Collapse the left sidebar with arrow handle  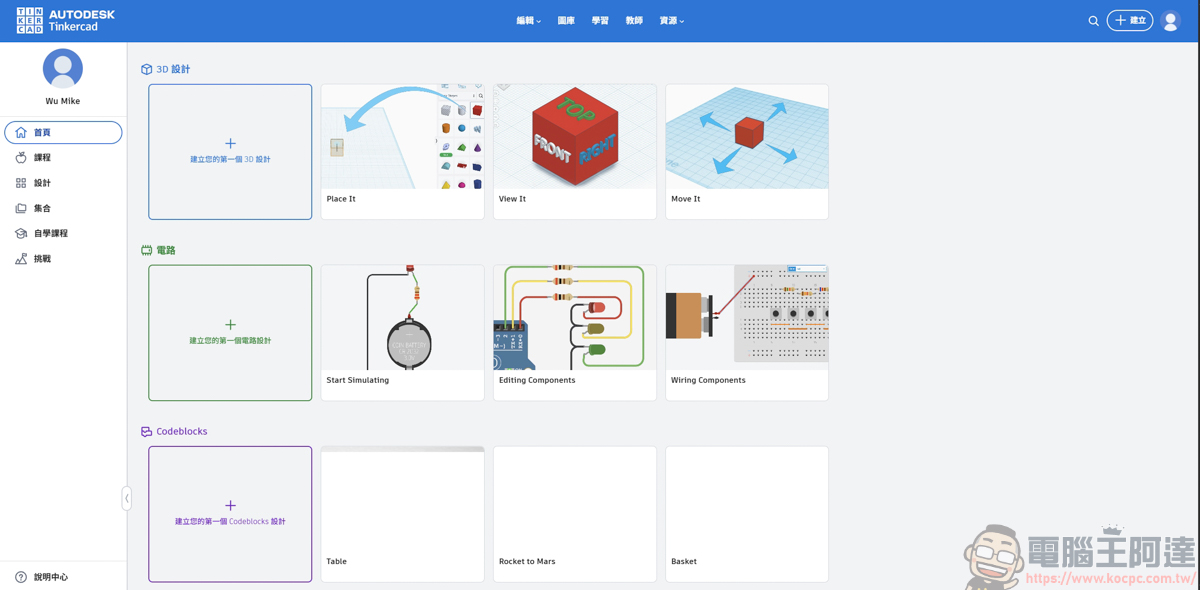click(x=127, y=498)
